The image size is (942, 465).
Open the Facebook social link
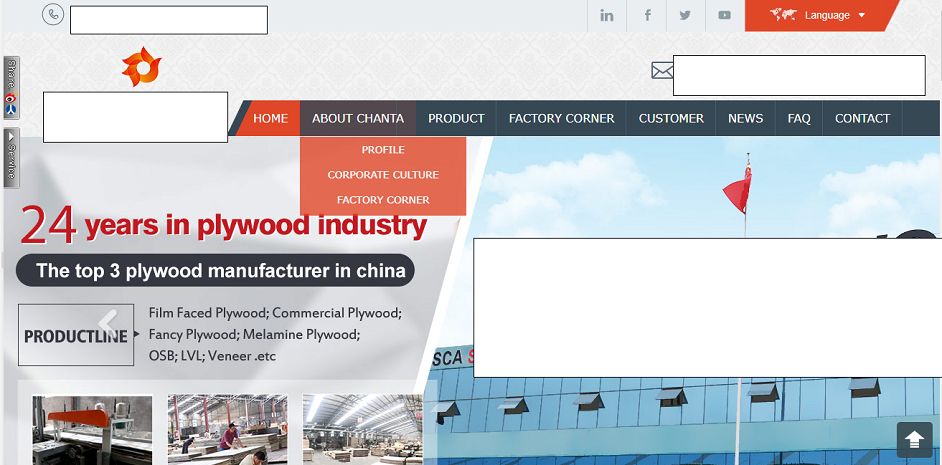(x=647, y=16)
